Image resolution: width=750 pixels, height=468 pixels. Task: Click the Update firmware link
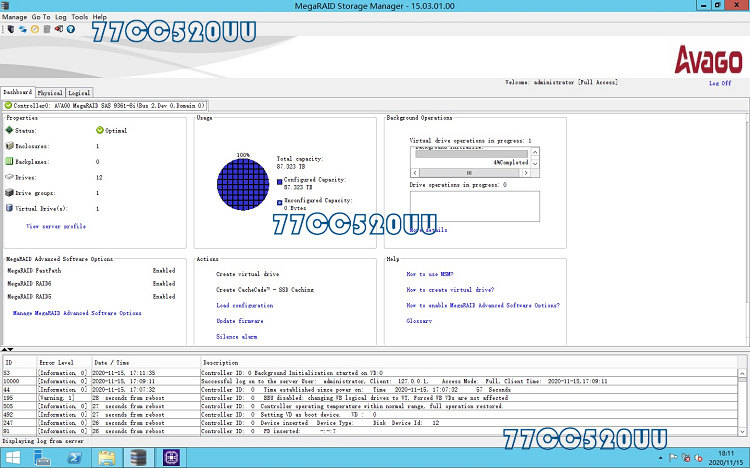(240, 321)
